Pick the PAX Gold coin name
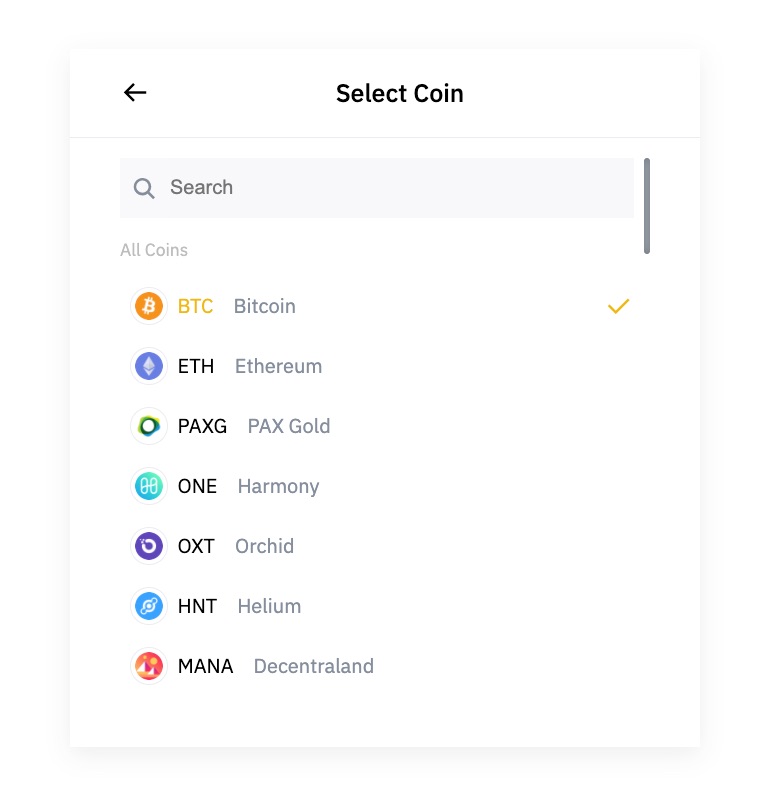Screen dimensions: 765x810 point(289,426)
